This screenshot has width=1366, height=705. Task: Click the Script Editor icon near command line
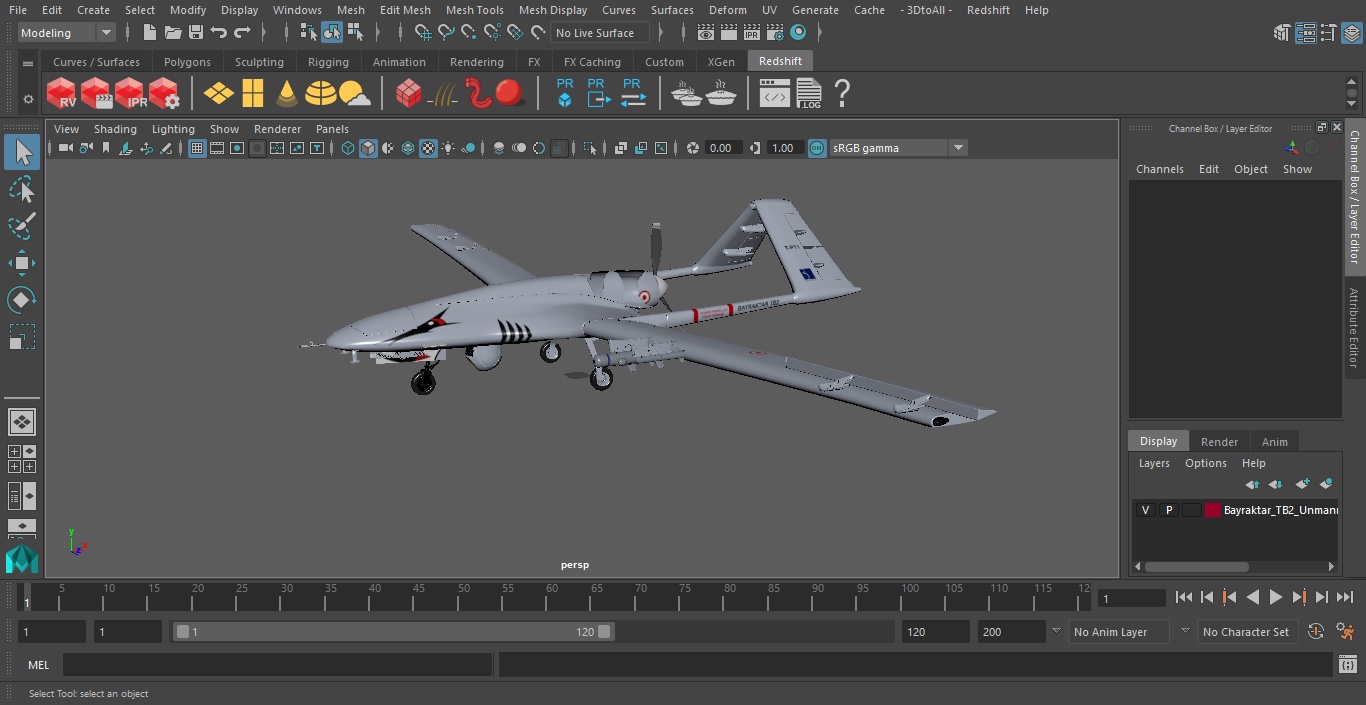point(1348,665)
